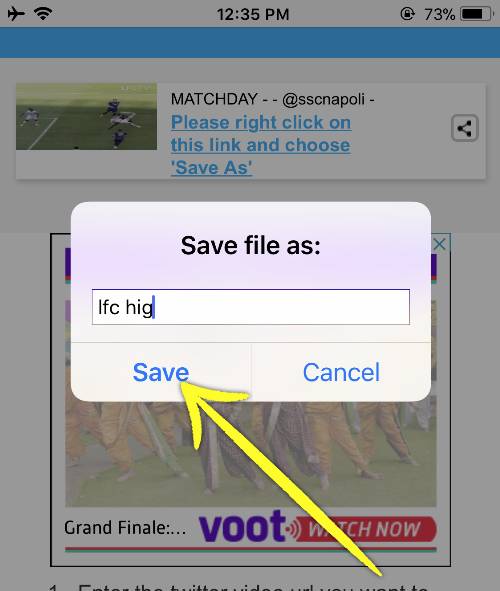
Task: Tap the Wi-Fi signal icon
Action: (43, 14)
